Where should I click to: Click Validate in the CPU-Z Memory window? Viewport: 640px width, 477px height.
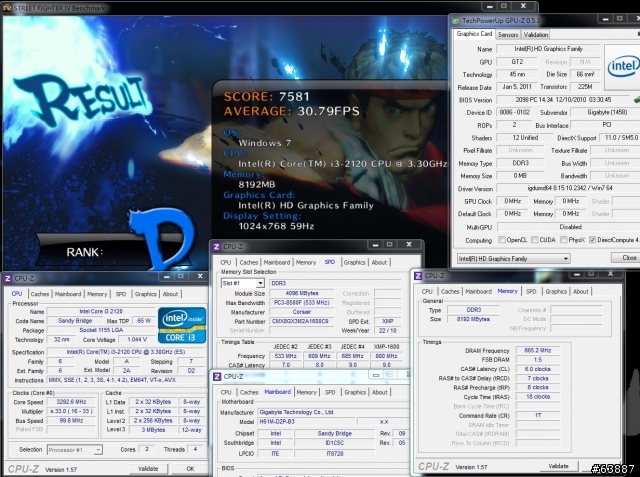click(558, 466)
